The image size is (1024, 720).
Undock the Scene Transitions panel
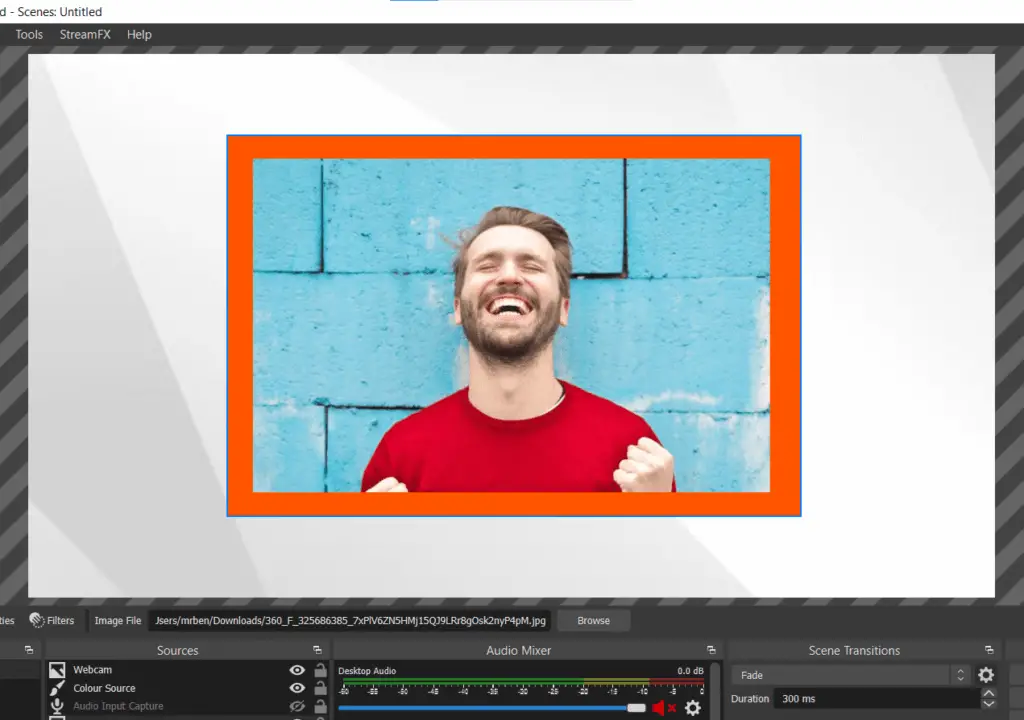pos(989,650)
